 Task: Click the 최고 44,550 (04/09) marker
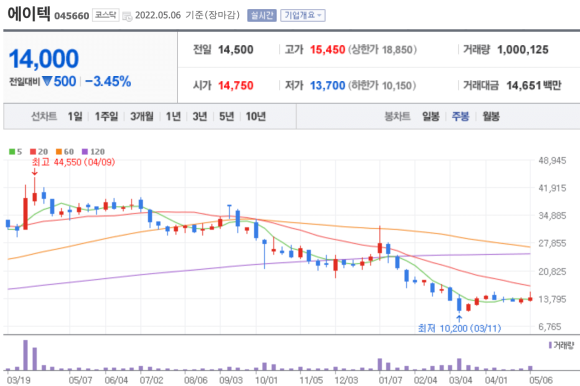pyautogui.click(x=73, y=162)
